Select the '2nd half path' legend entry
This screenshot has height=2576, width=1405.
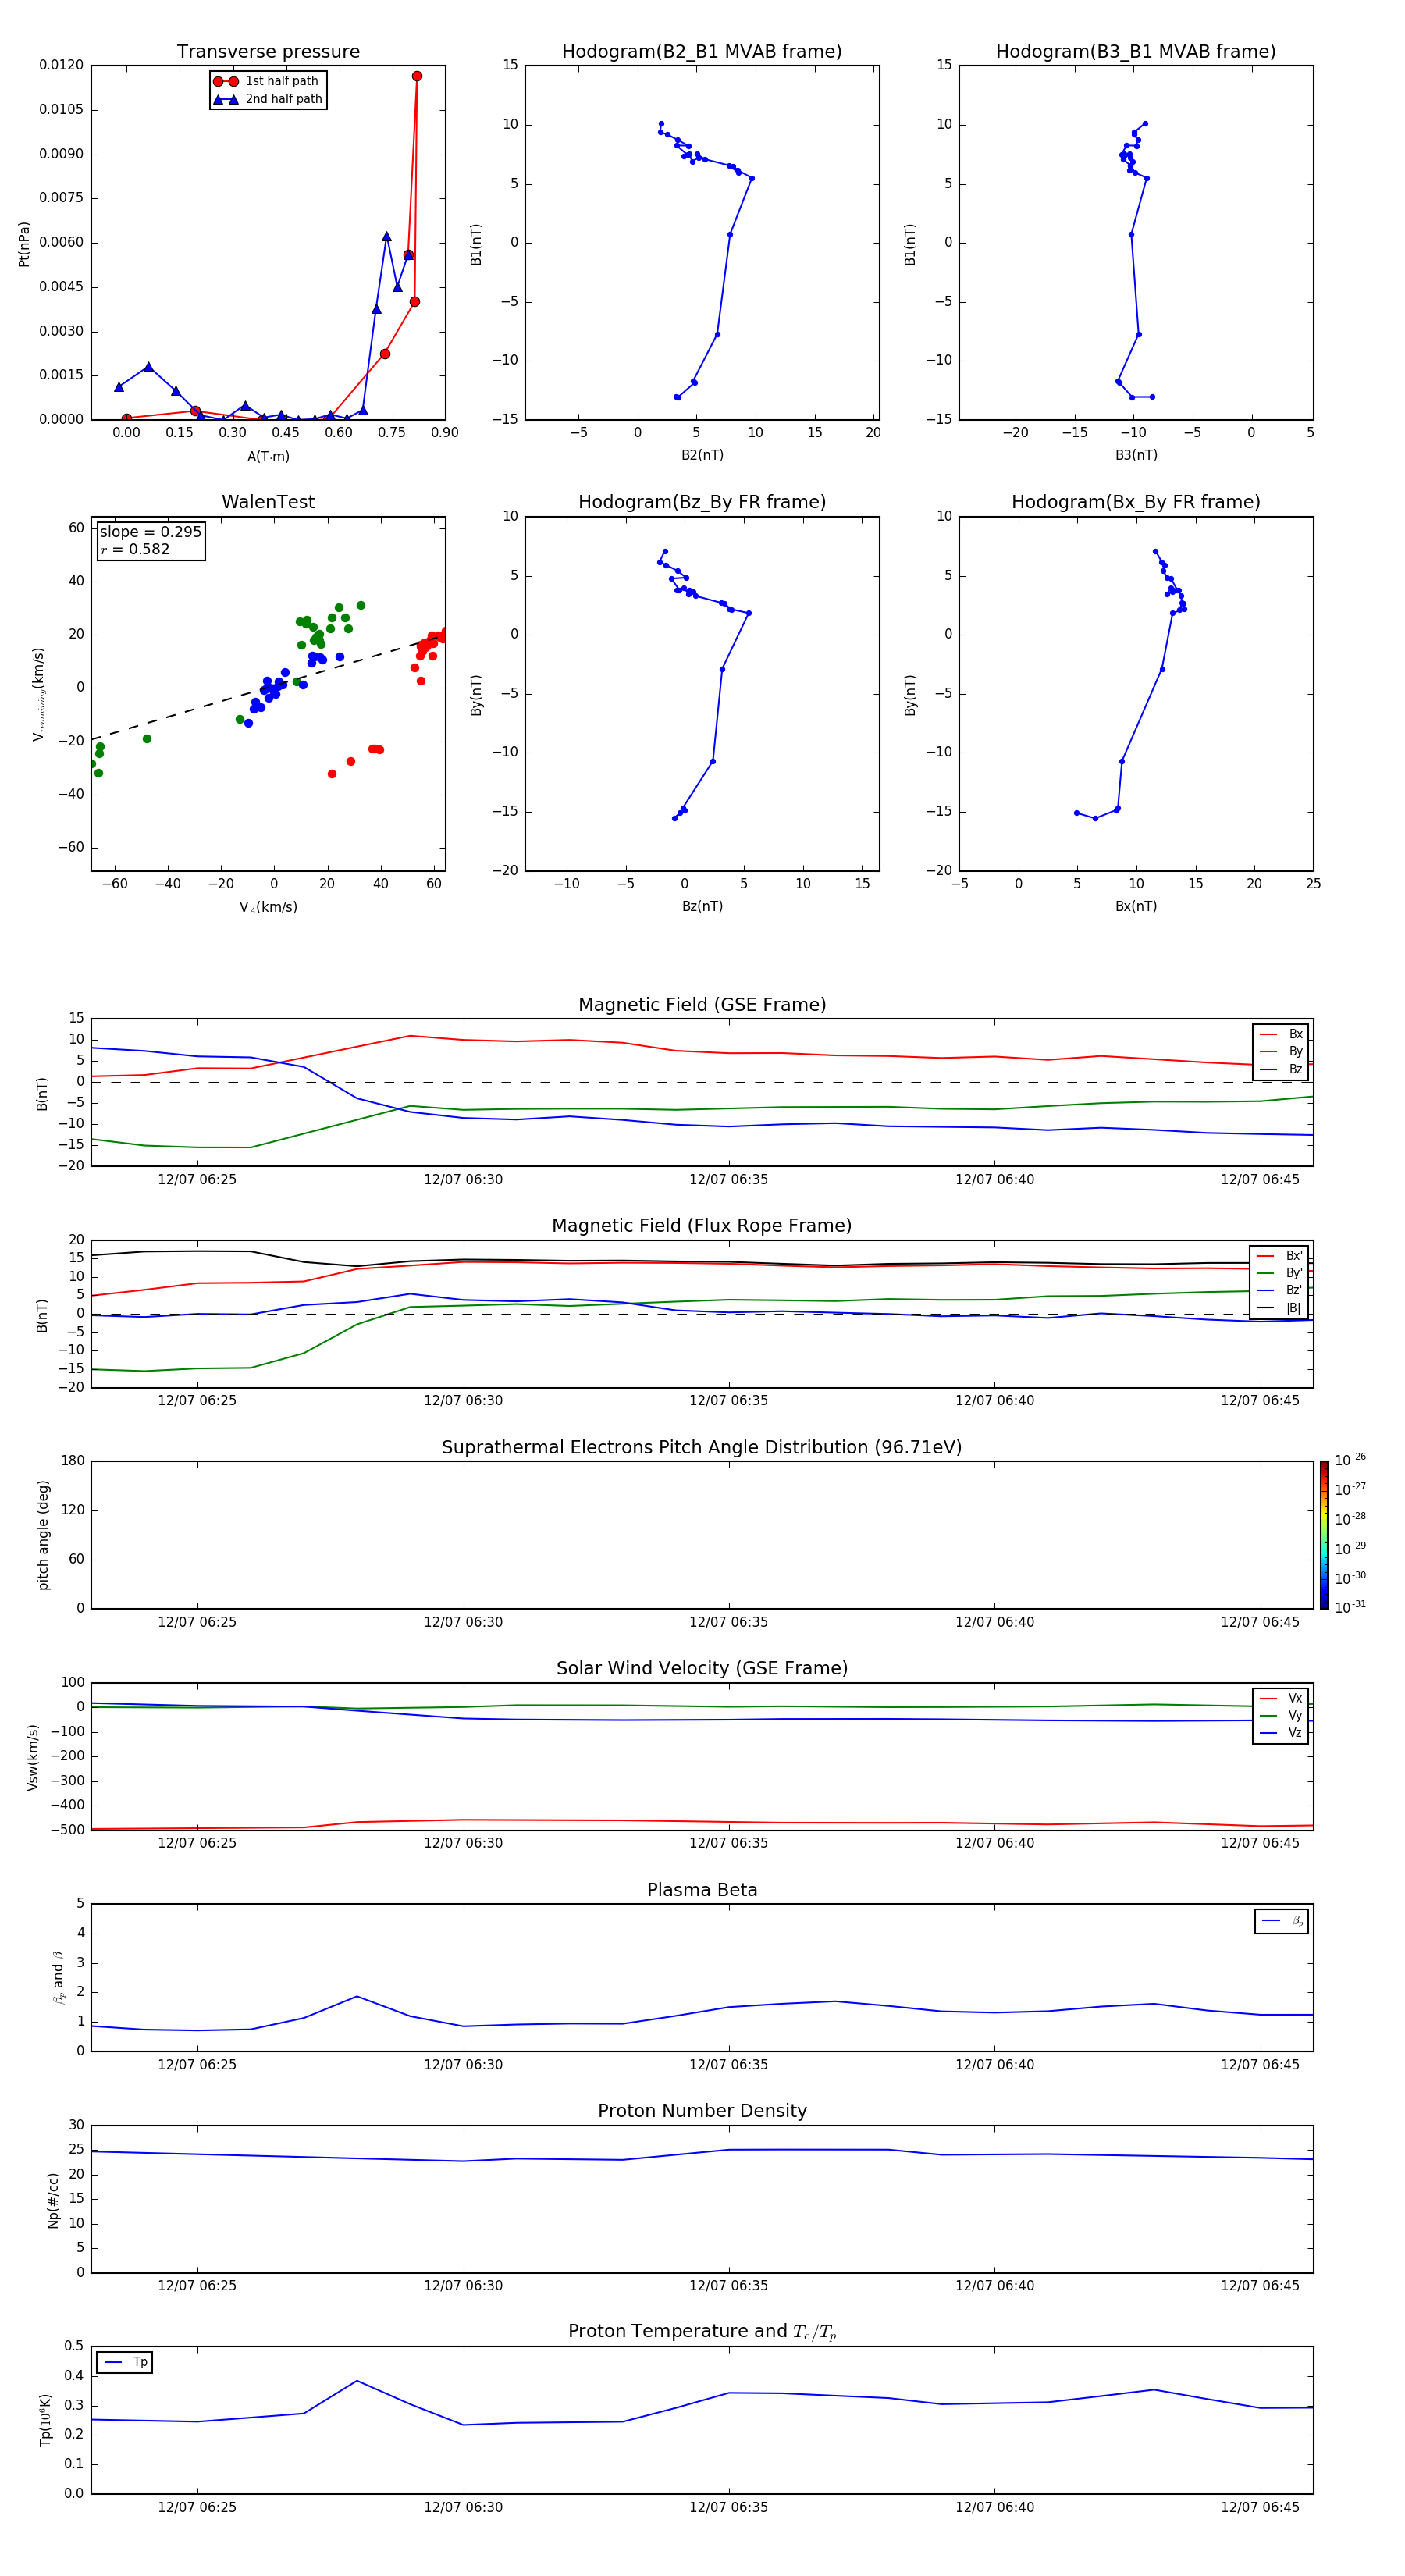[267, 99]
